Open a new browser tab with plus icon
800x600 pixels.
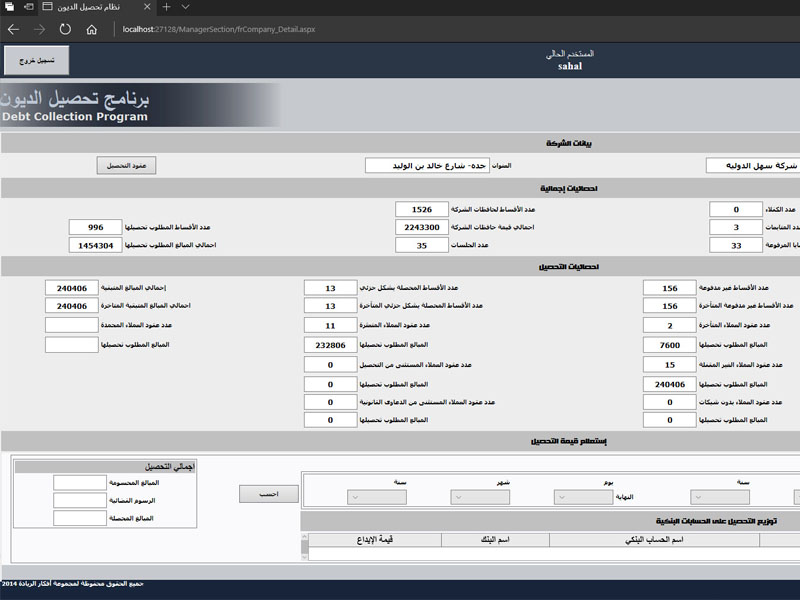(166, 7)
